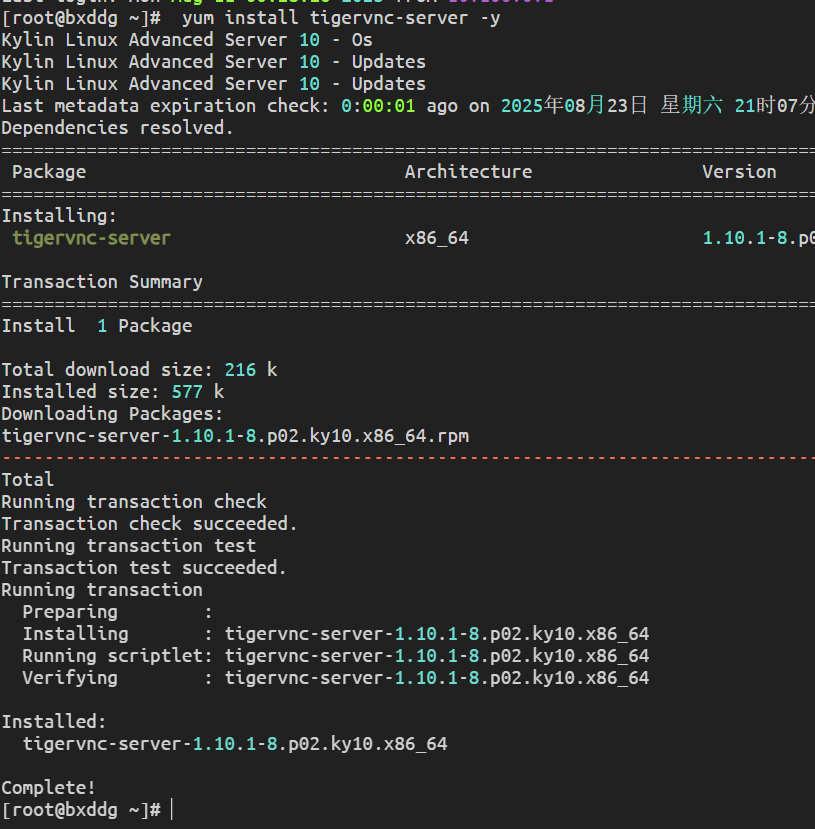This screenshot has height=829, width=815.
Task: Click the '[root@bxddg ~]#' prompt after 'Complete!'
Action: click(81, 810)
